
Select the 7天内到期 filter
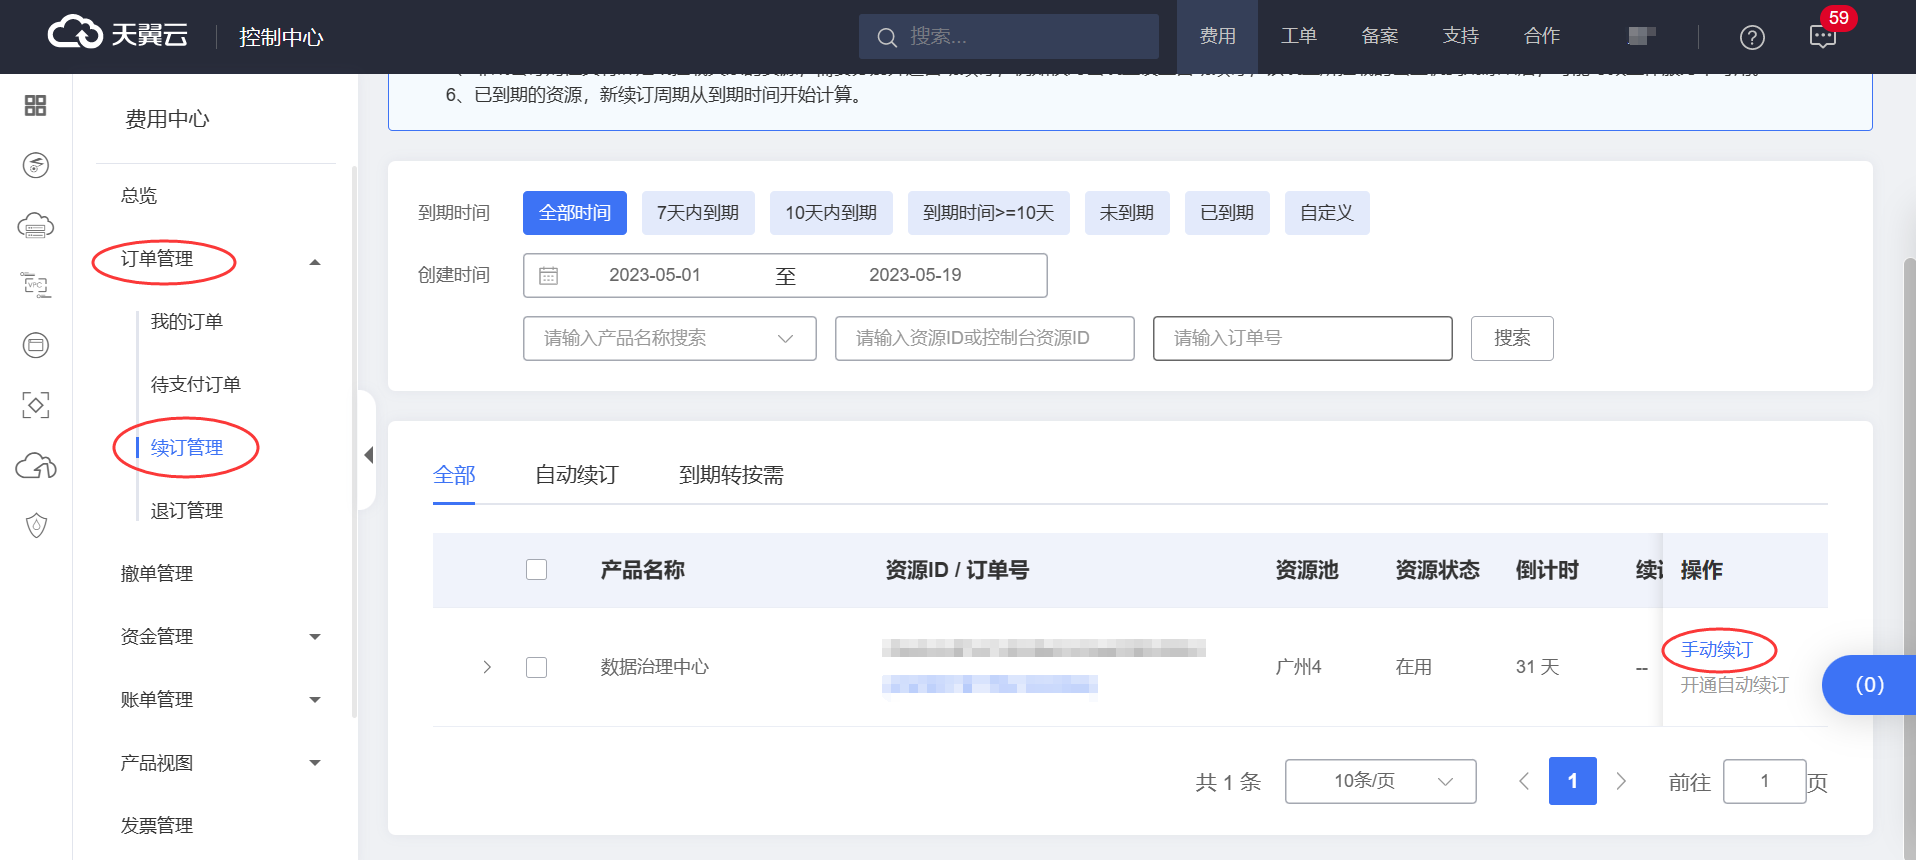click(697, 213)
